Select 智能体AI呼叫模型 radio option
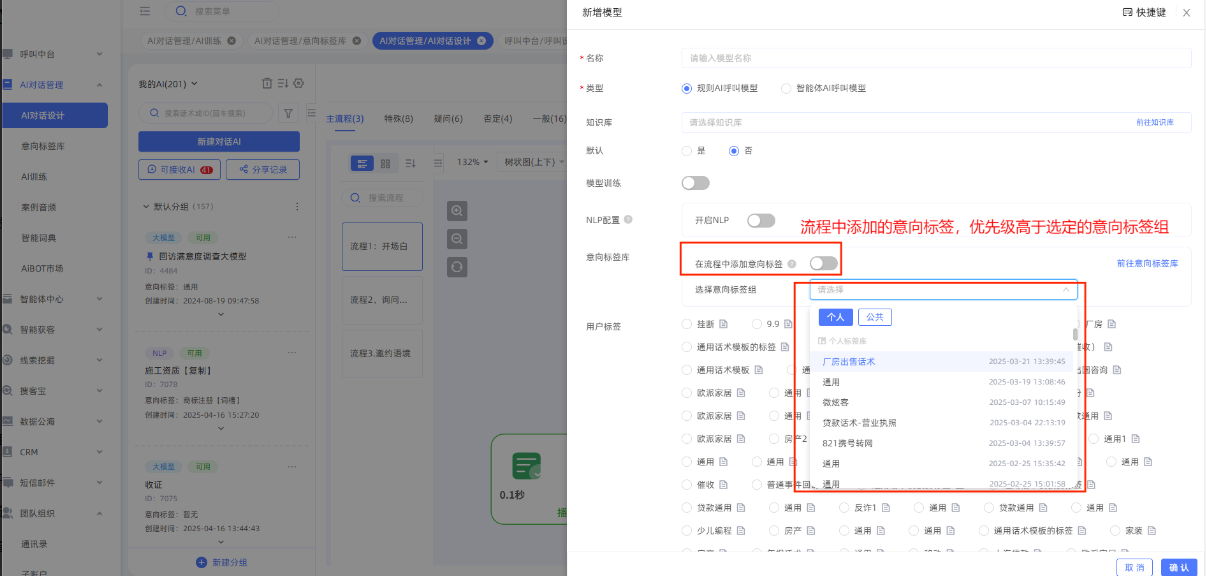The width and height of the screenshot is (1206, 576). pos(786,88)
